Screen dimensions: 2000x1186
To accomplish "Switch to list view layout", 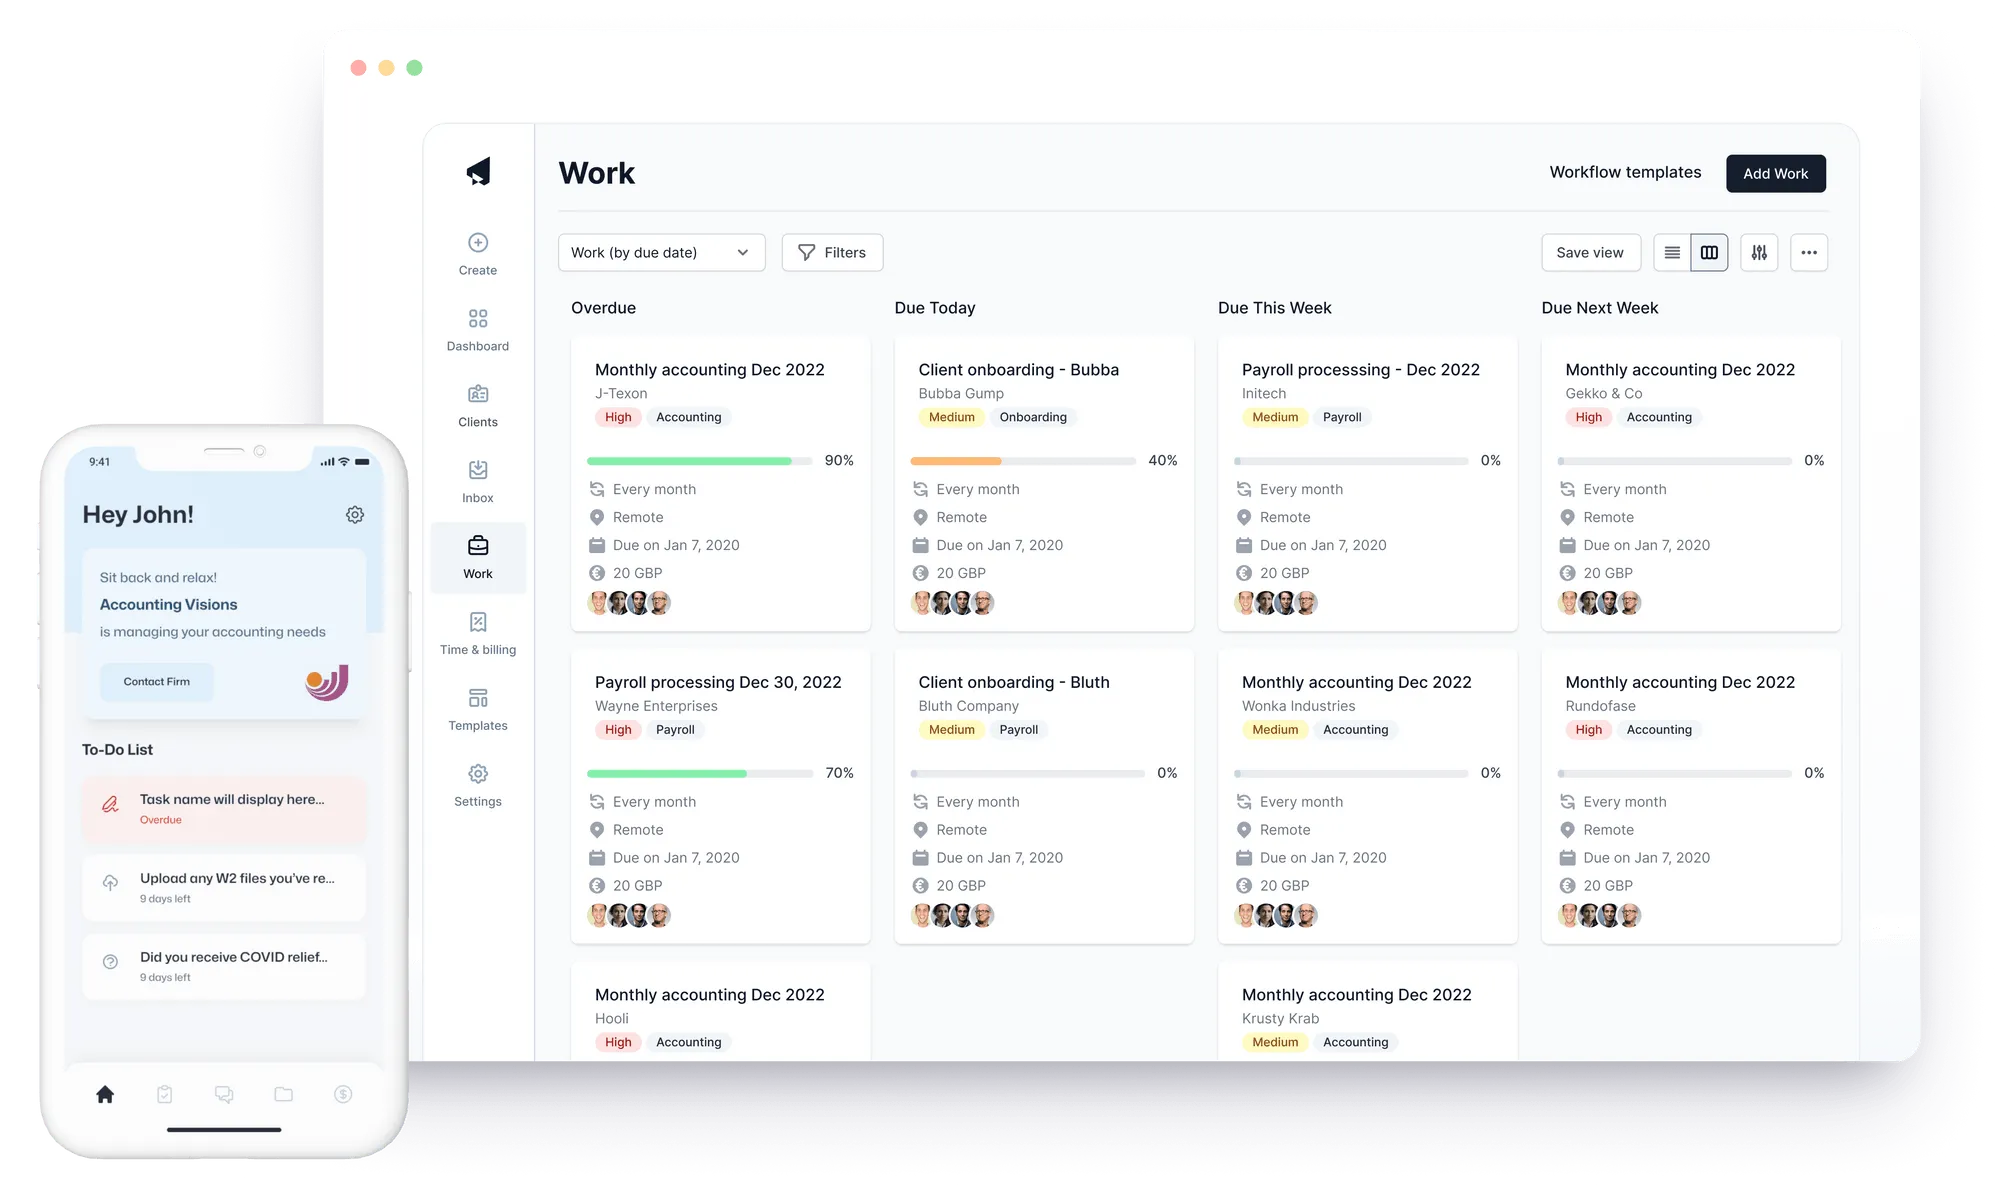I will click(x=1671, y=252).
